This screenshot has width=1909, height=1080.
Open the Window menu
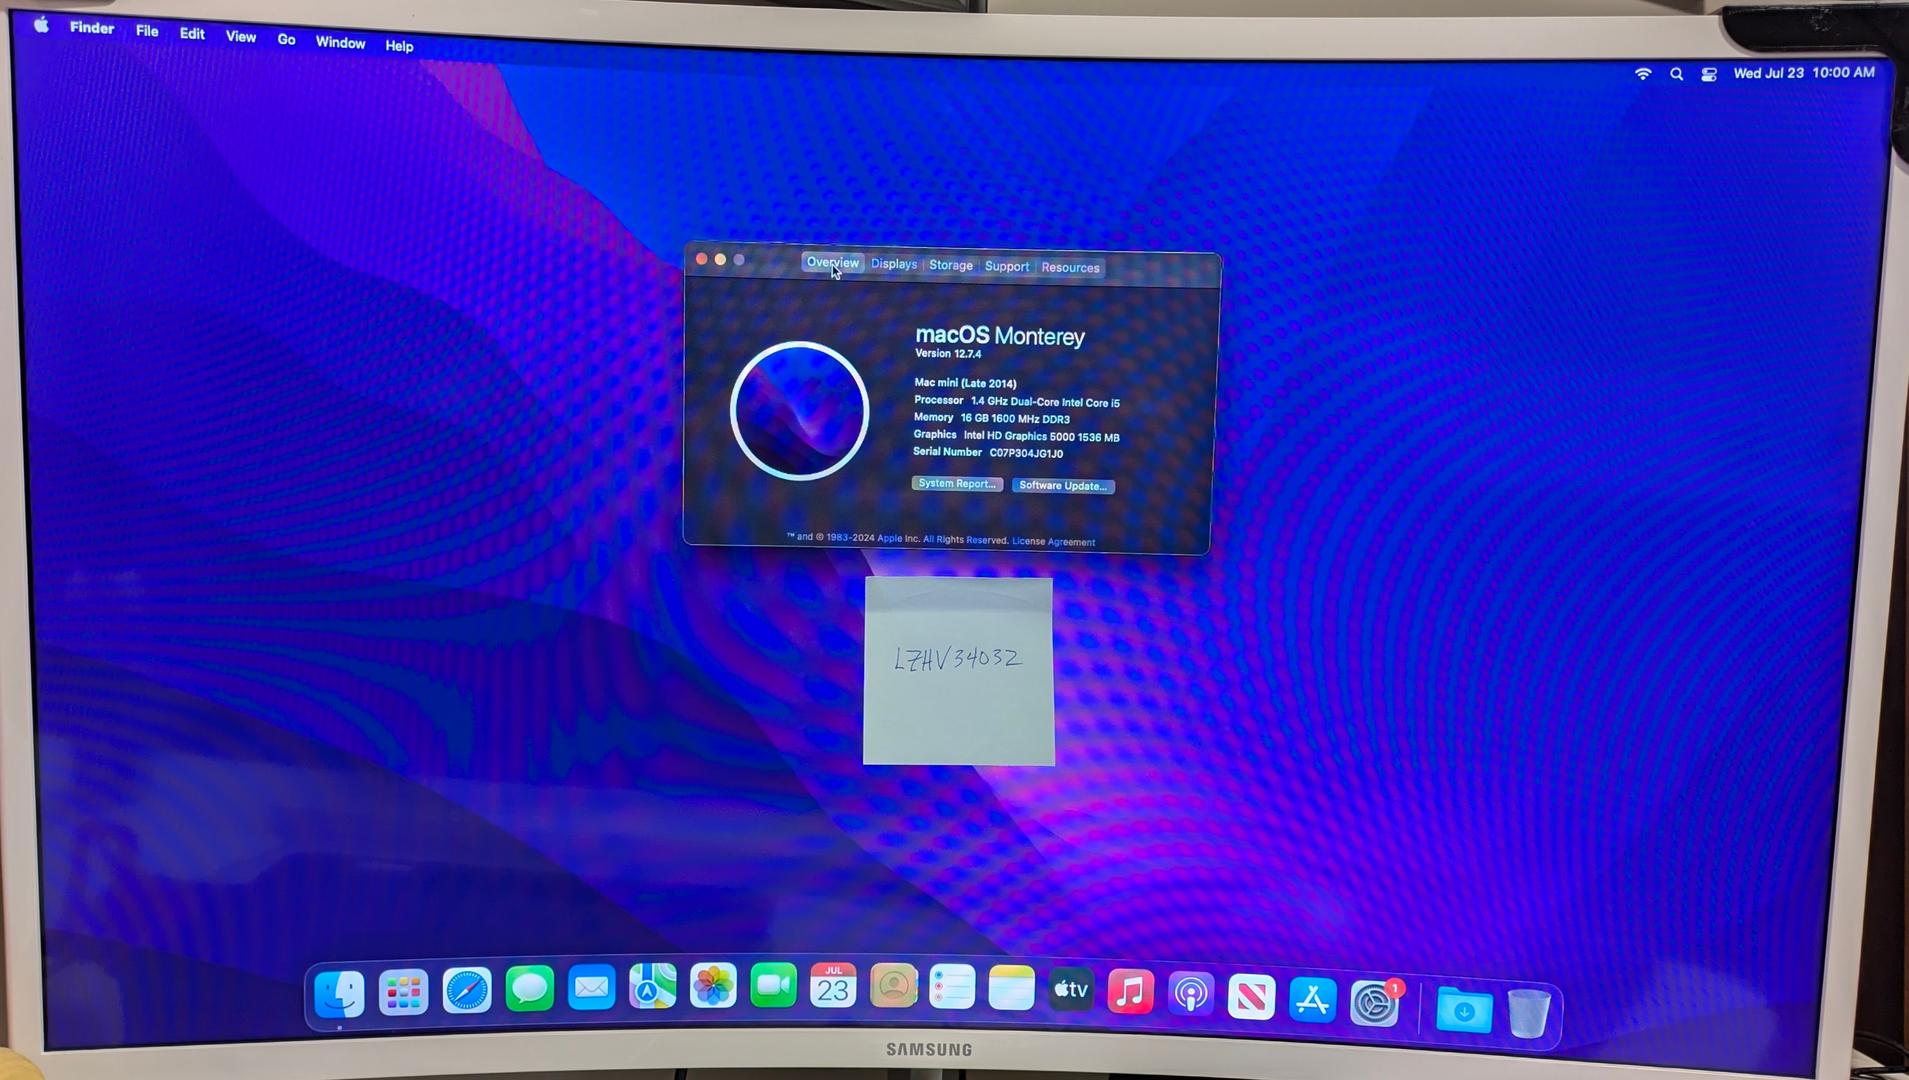coord(341,43)
